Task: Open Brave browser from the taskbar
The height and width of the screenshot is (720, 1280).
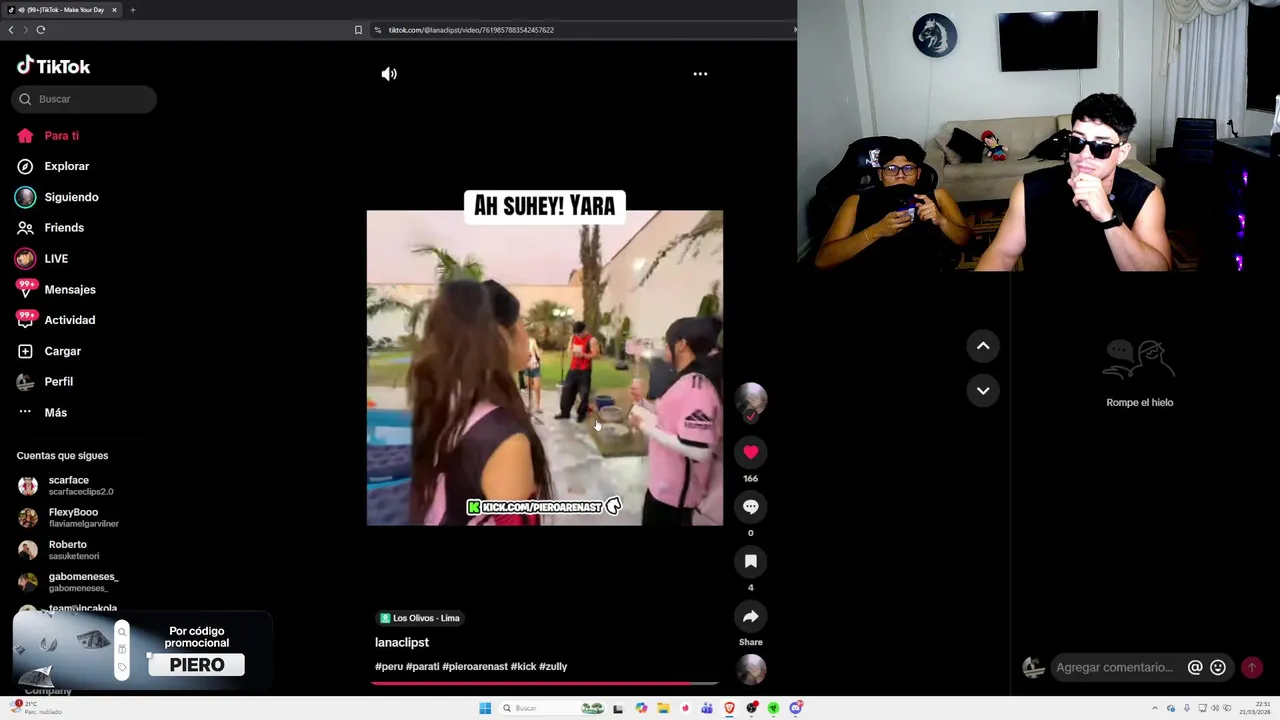Action: coord(729,708)
